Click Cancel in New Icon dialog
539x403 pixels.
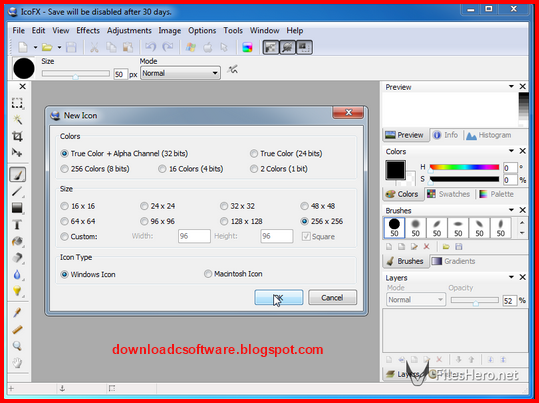(332, 297)
